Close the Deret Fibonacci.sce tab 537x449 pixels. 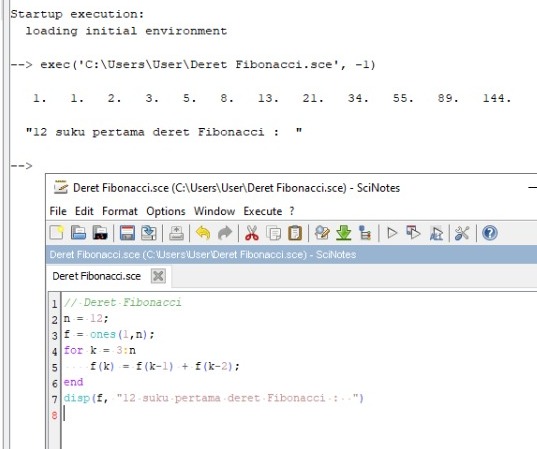click(158, 276)
